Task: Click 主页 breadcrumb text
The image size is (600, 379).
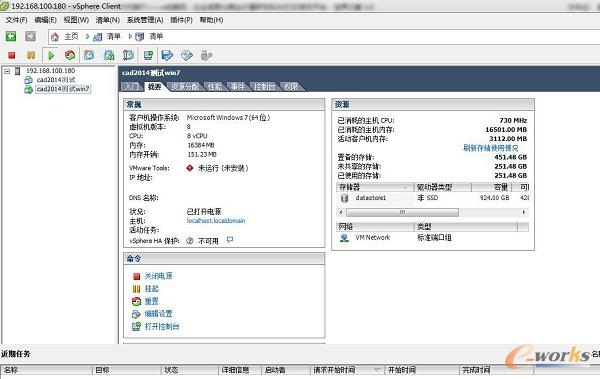Action: [x=71, y=37]
